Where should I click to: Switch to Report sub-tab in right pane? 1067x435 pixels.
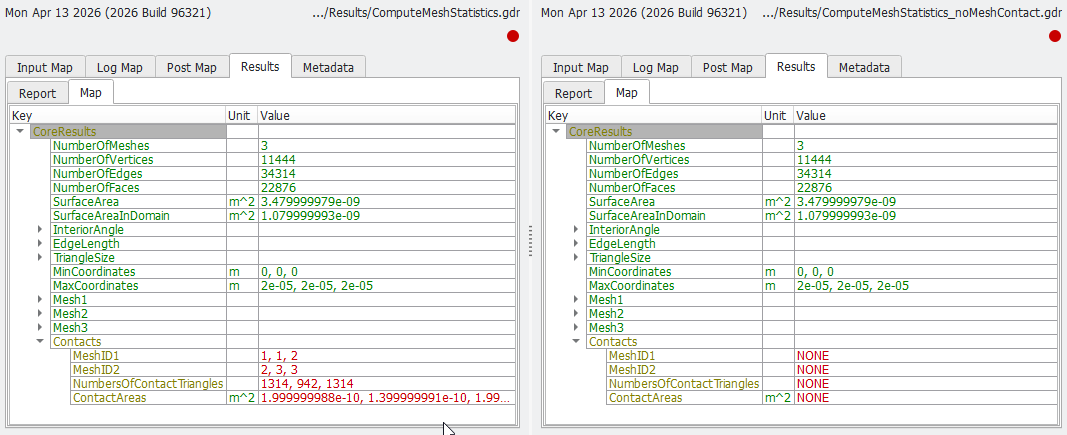573,93
